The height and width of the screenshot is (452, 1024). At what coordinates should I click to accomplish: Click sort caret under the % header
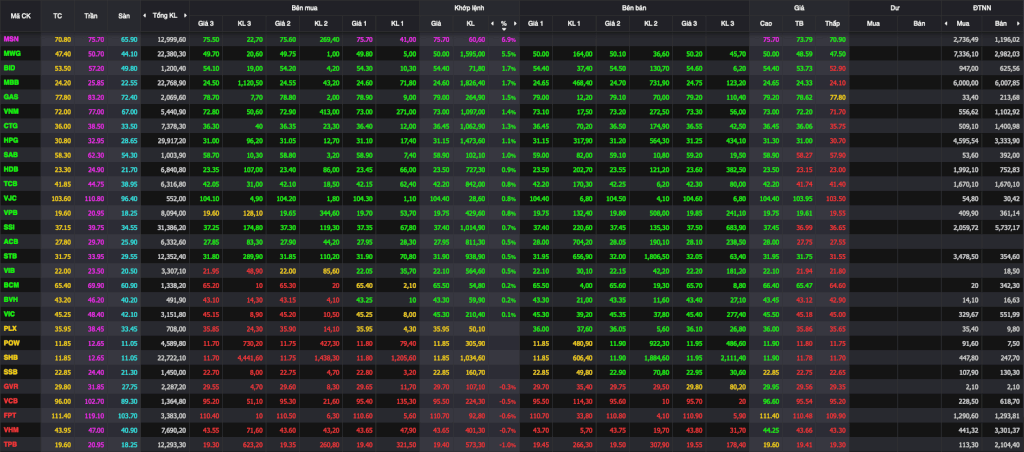pyautogui.click(x=504, y=29)
